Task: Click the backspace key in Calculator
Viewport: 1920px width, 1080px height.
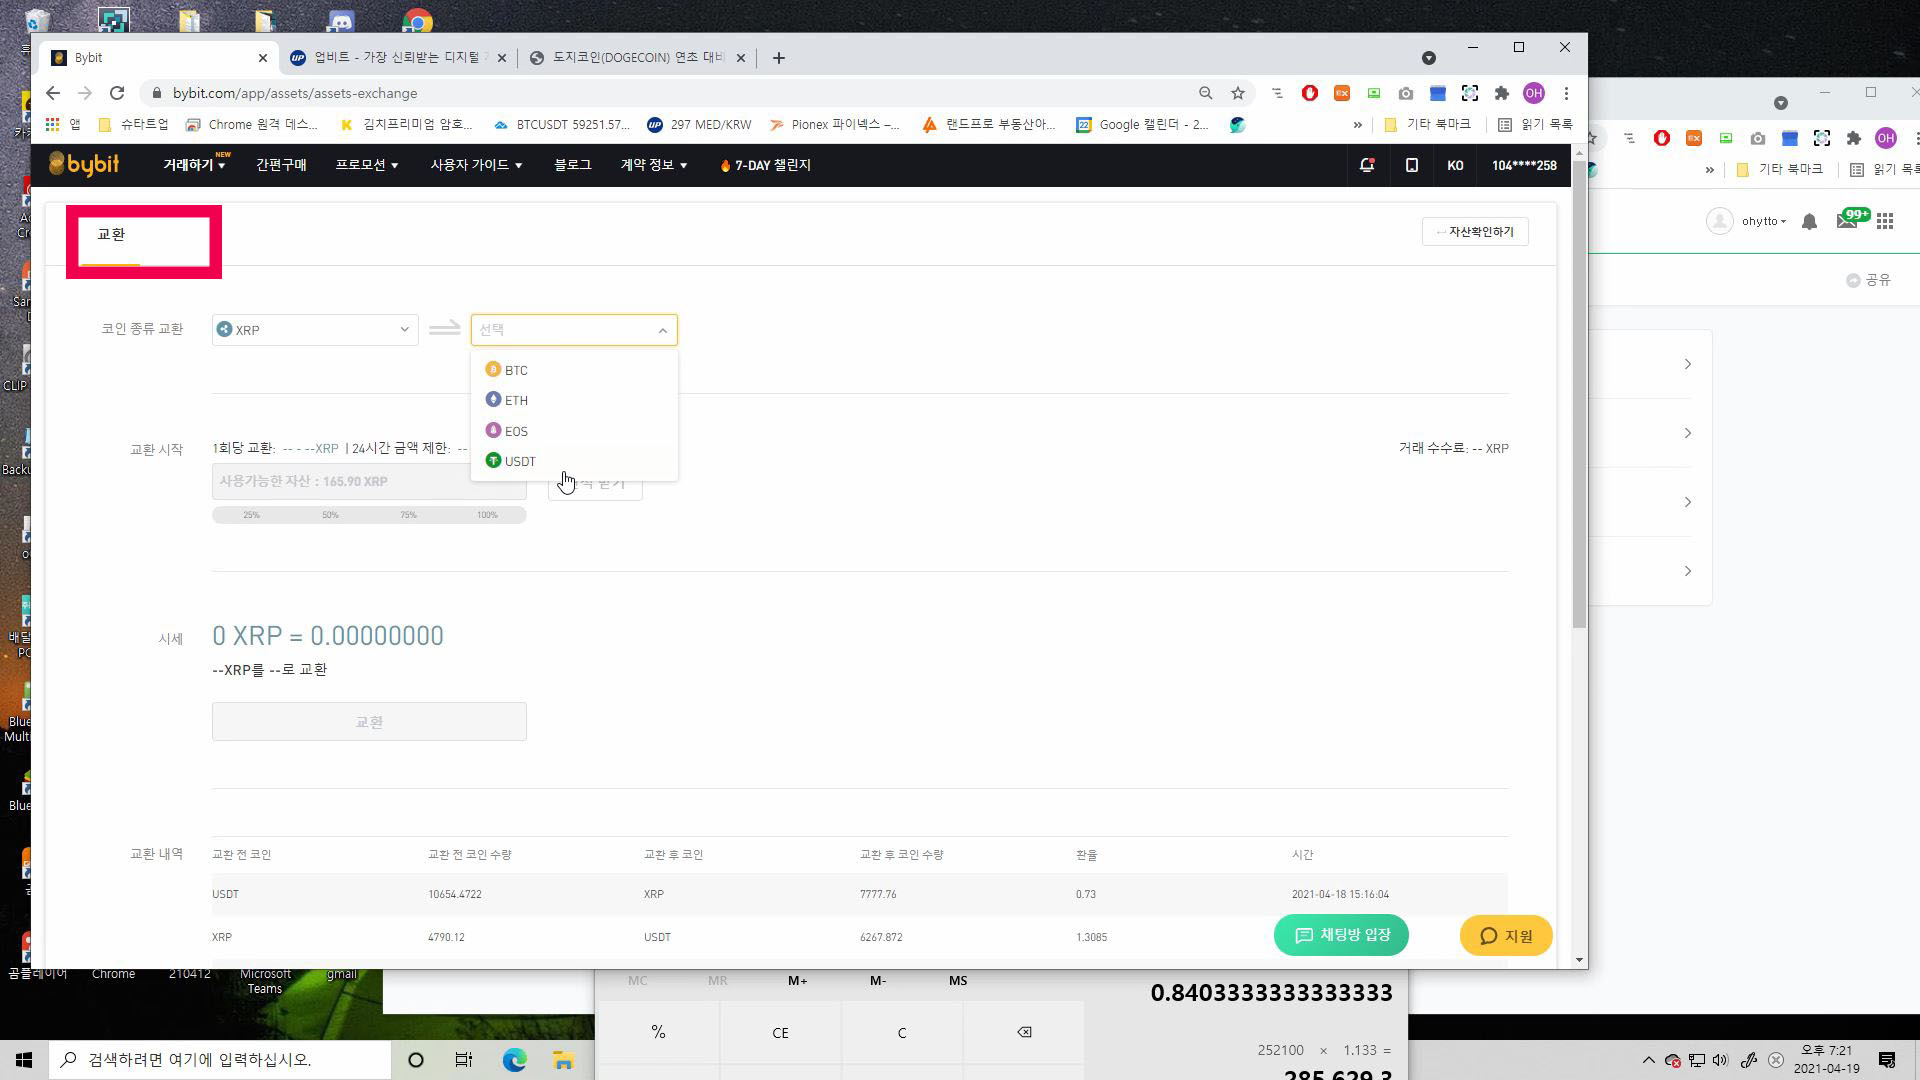Action: point(1024,1032)
